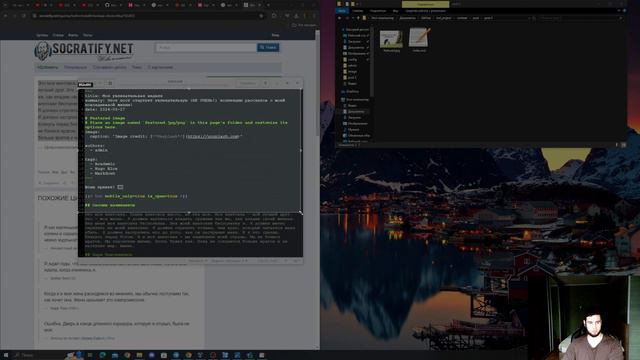Viewport: 640px width, 360px height.
Task: Click the content segment in Explorer address bar
Action: coord(462,18)
